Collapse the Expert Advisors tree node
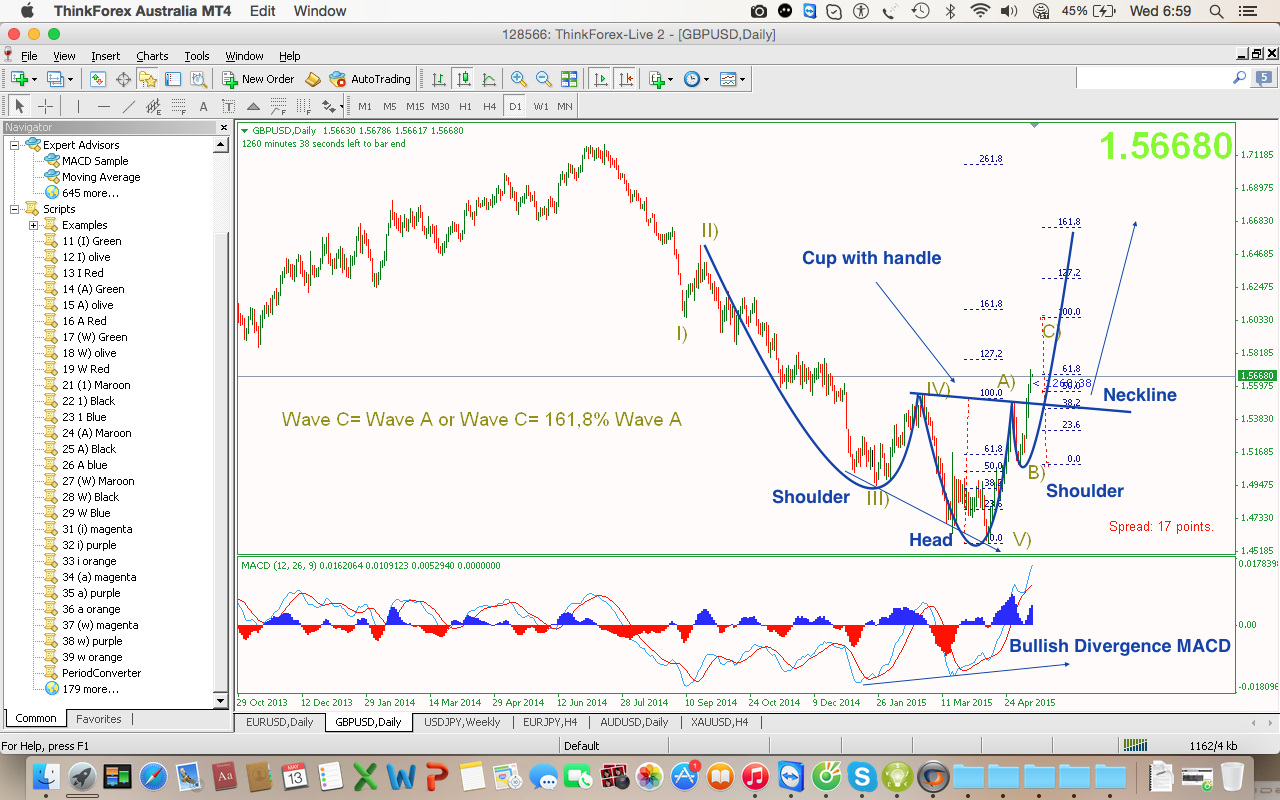The image size is (1280, 800). click(15, 145)
